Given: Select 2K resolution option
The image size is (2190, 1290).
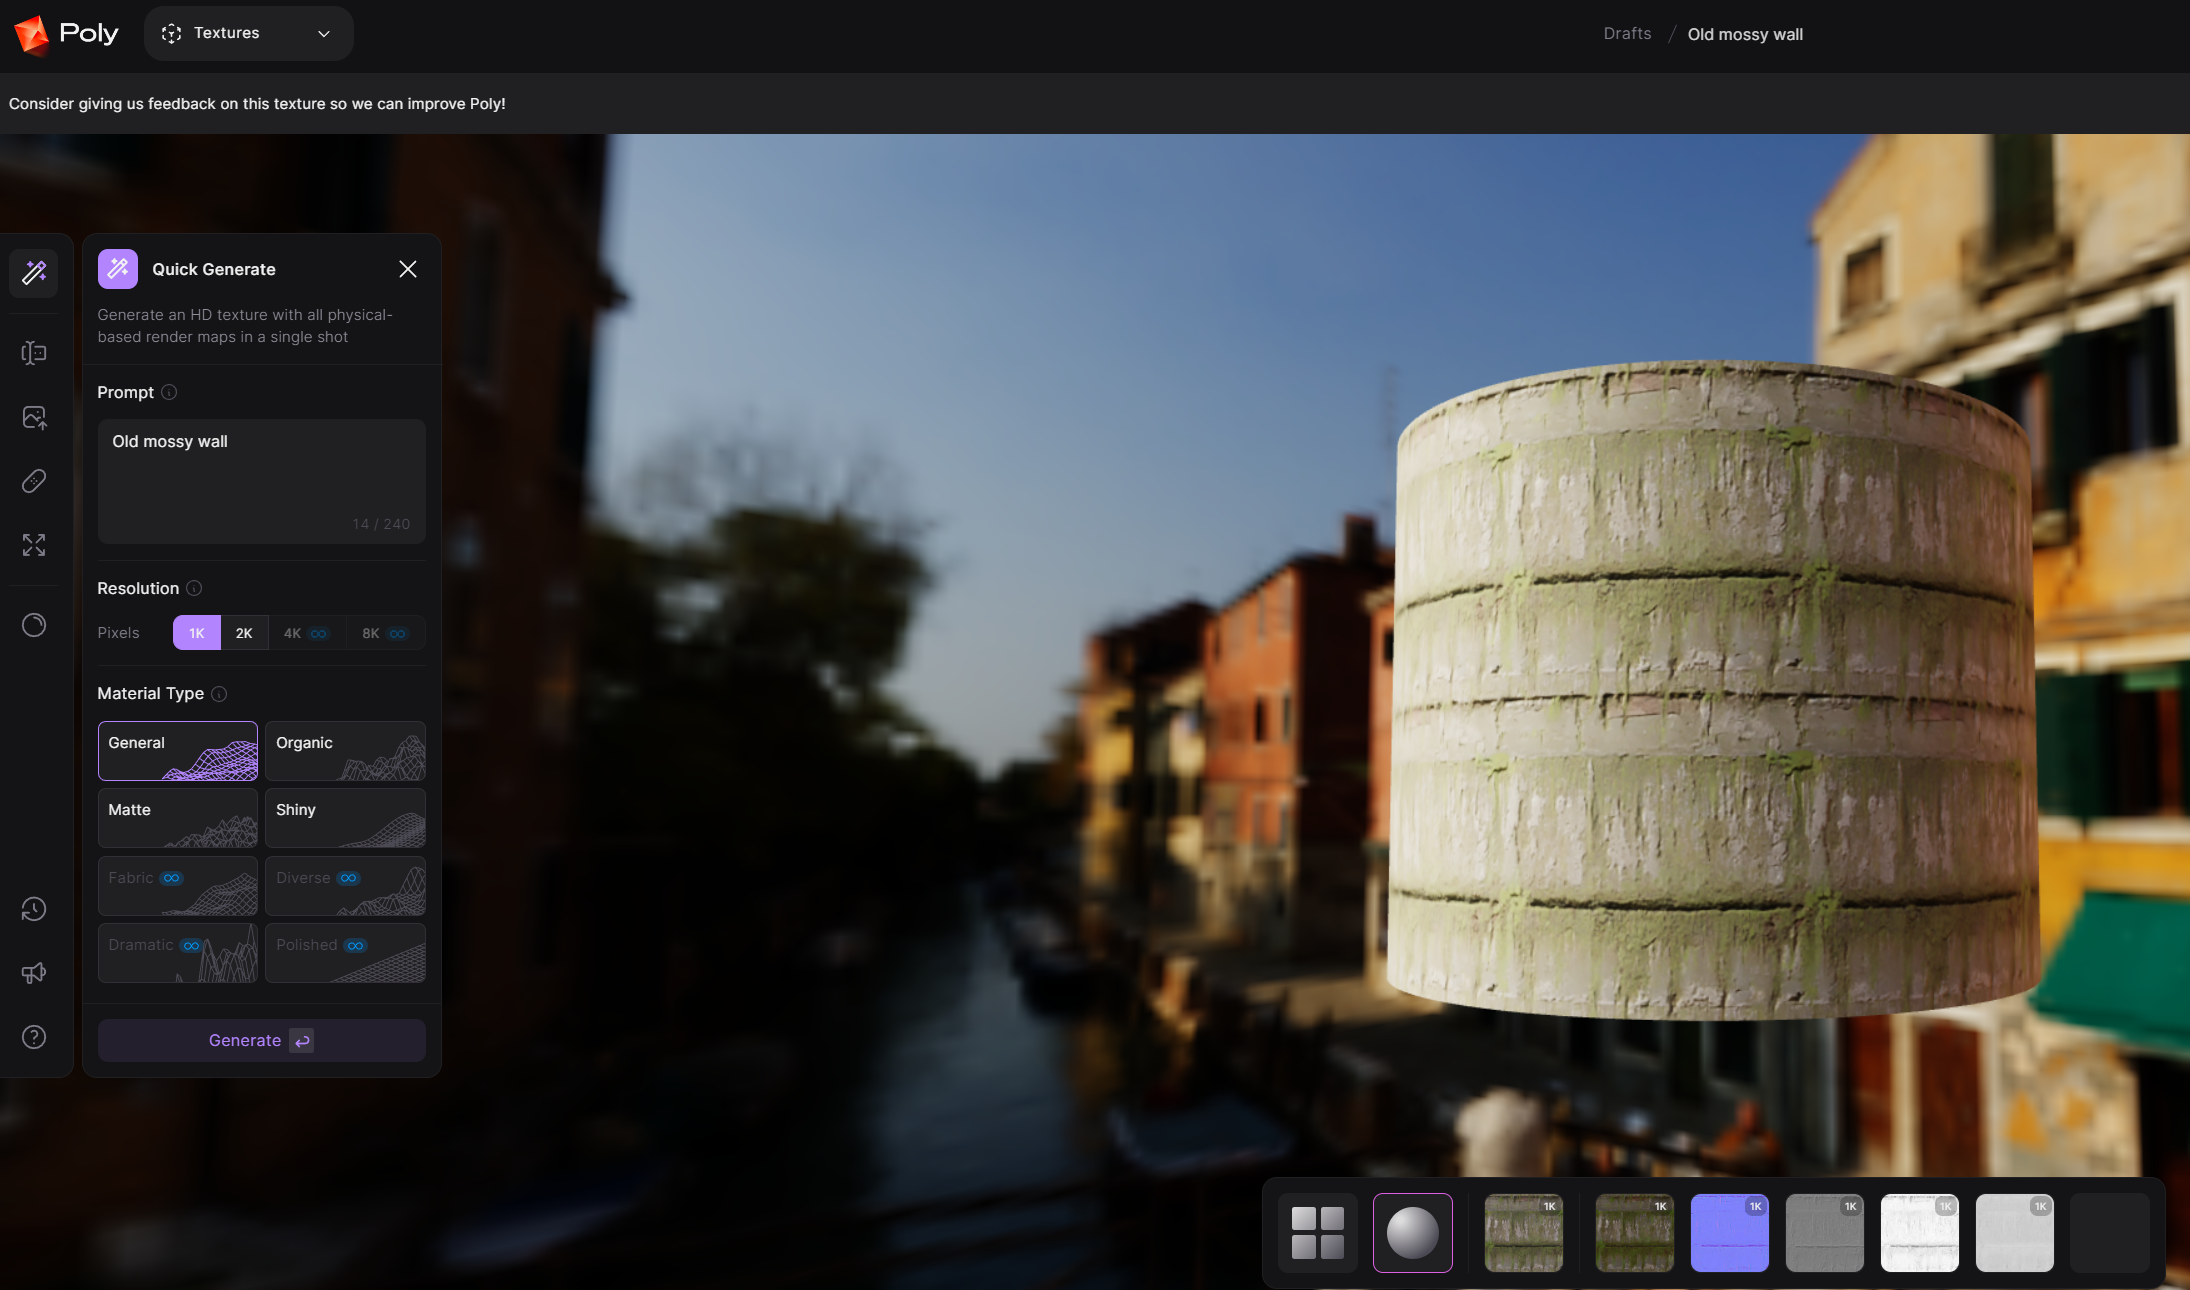Looking at the screenshot, I should pos(244,633).
